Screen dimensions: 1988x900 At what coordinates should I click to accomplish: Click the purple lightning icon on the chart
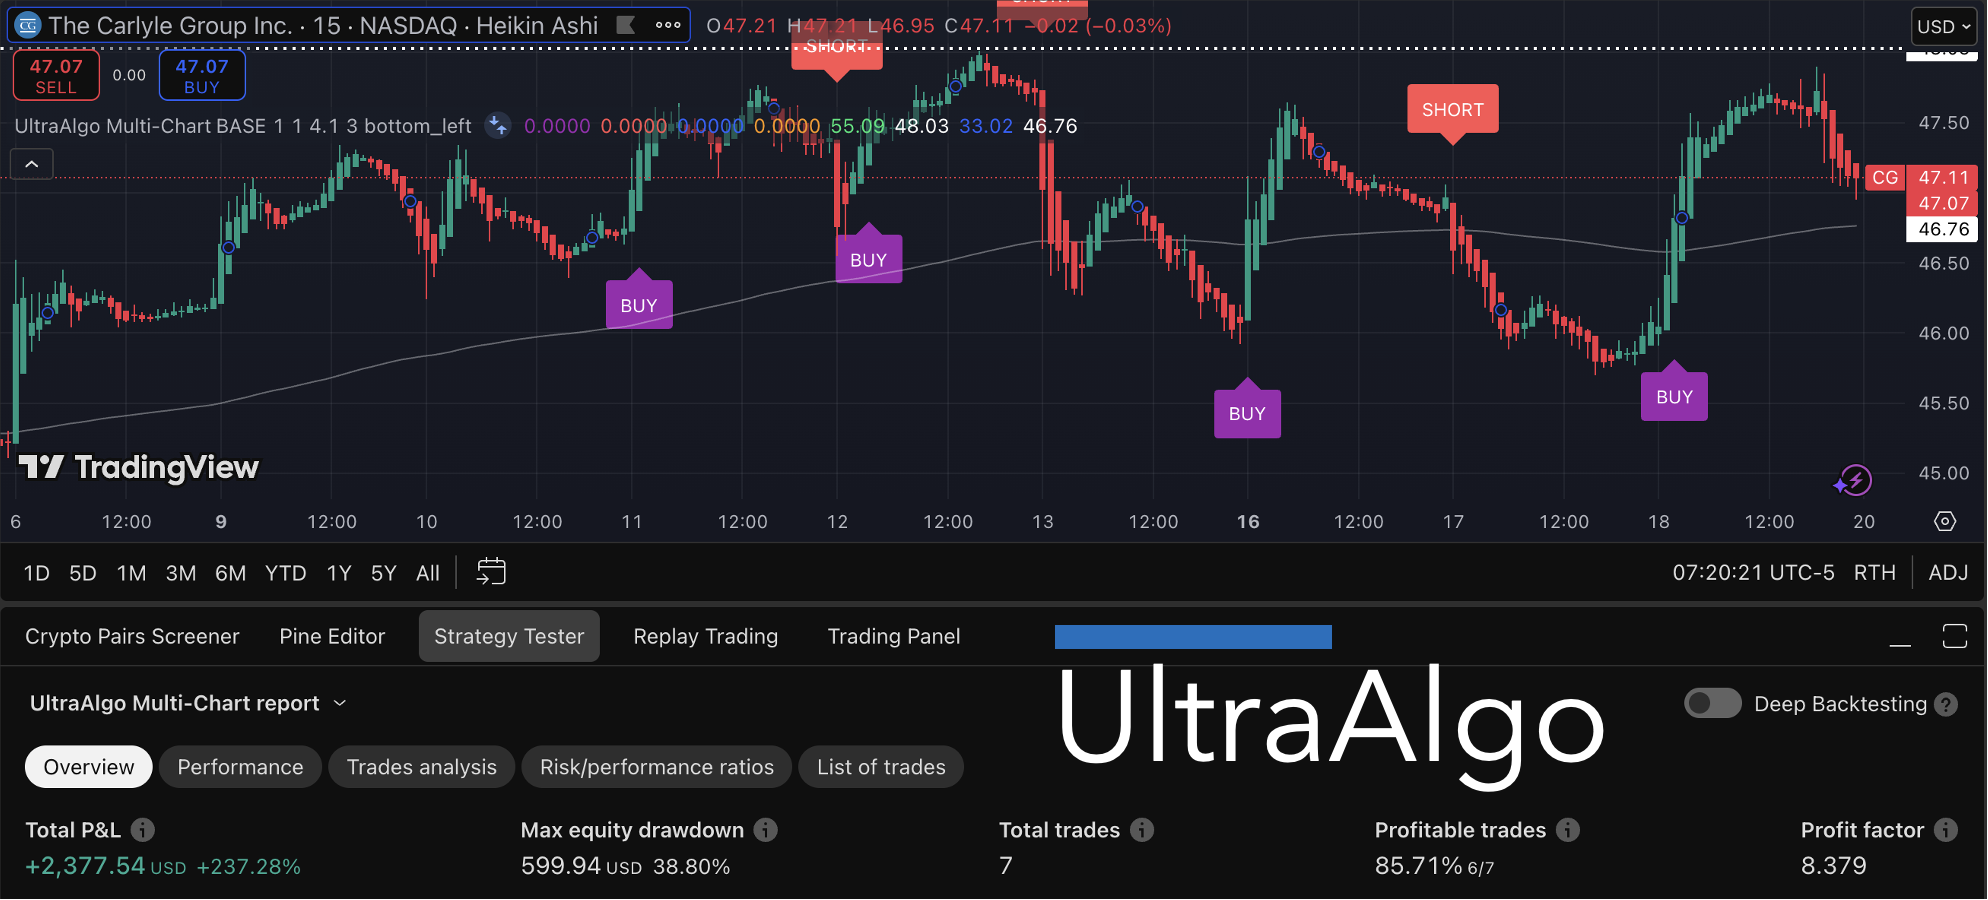coord(1854,481)
